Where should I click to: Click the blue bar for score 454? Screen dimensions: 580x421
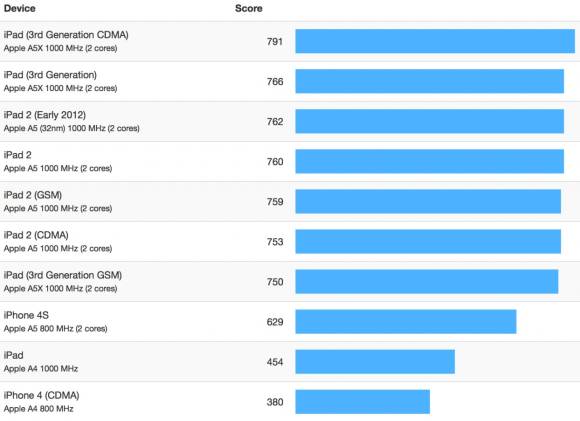[x=375, y=361]
